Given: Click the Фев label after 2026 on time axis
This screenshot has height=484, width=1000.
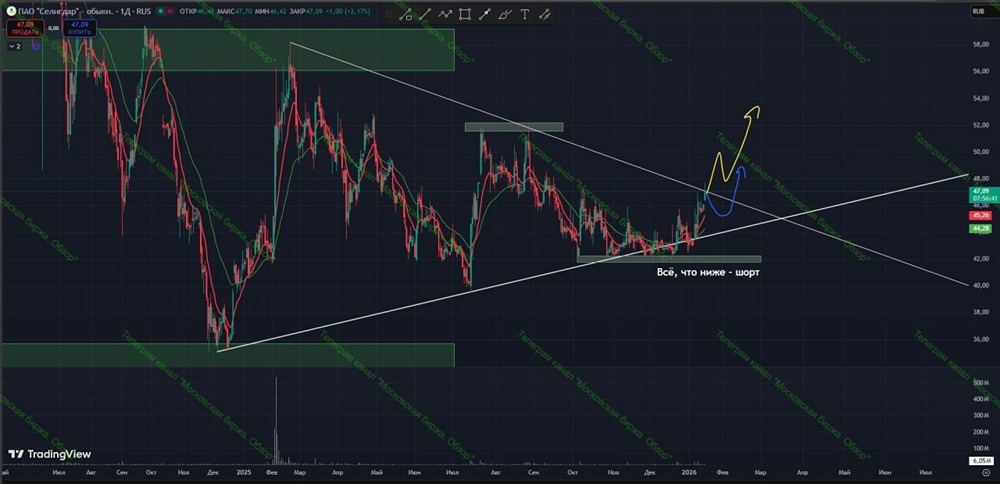Looking at the screenshot, I should click(x=723, y=473).
